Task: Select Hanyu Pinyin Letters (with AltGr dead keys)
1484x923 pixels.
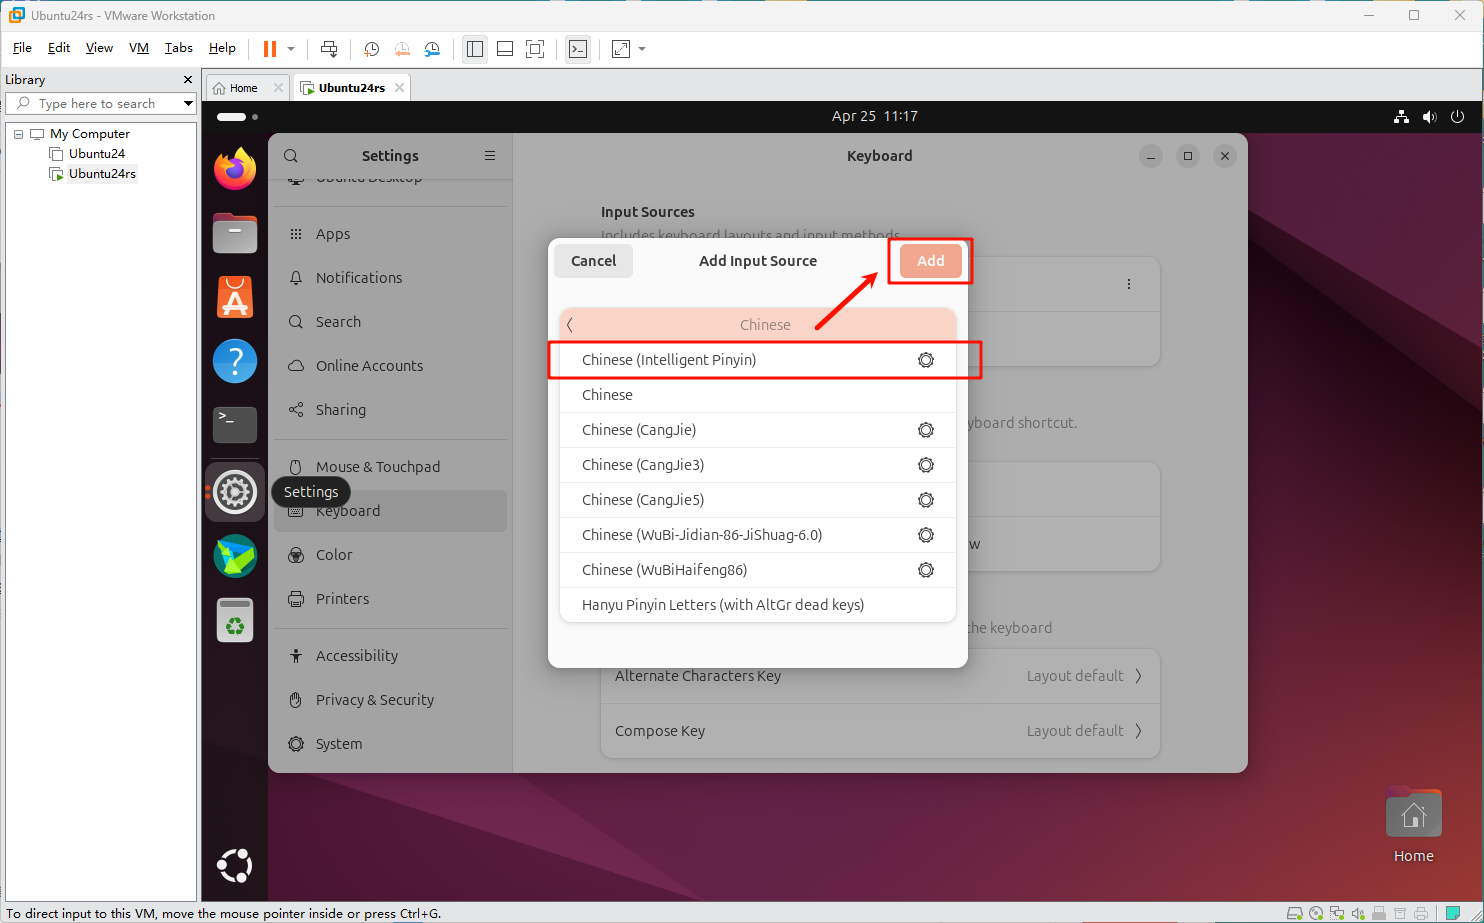Action: point(758,605)
